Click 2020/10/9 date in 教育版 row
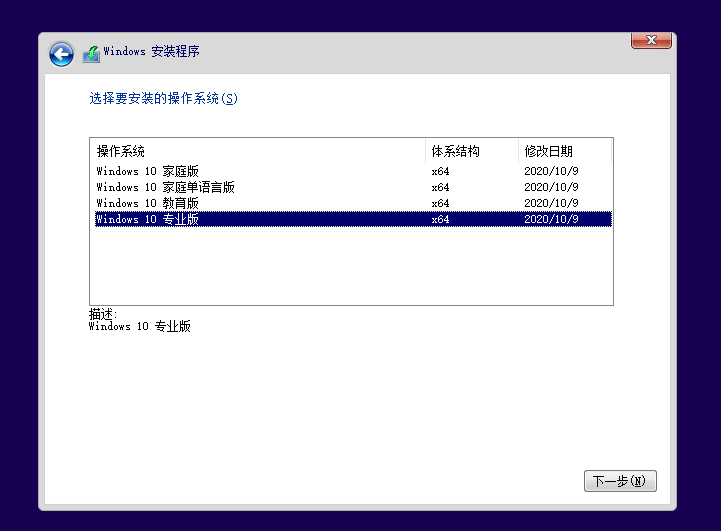This screenshot has width=721, height=531. pyautogui.click(x=551, y=203)
